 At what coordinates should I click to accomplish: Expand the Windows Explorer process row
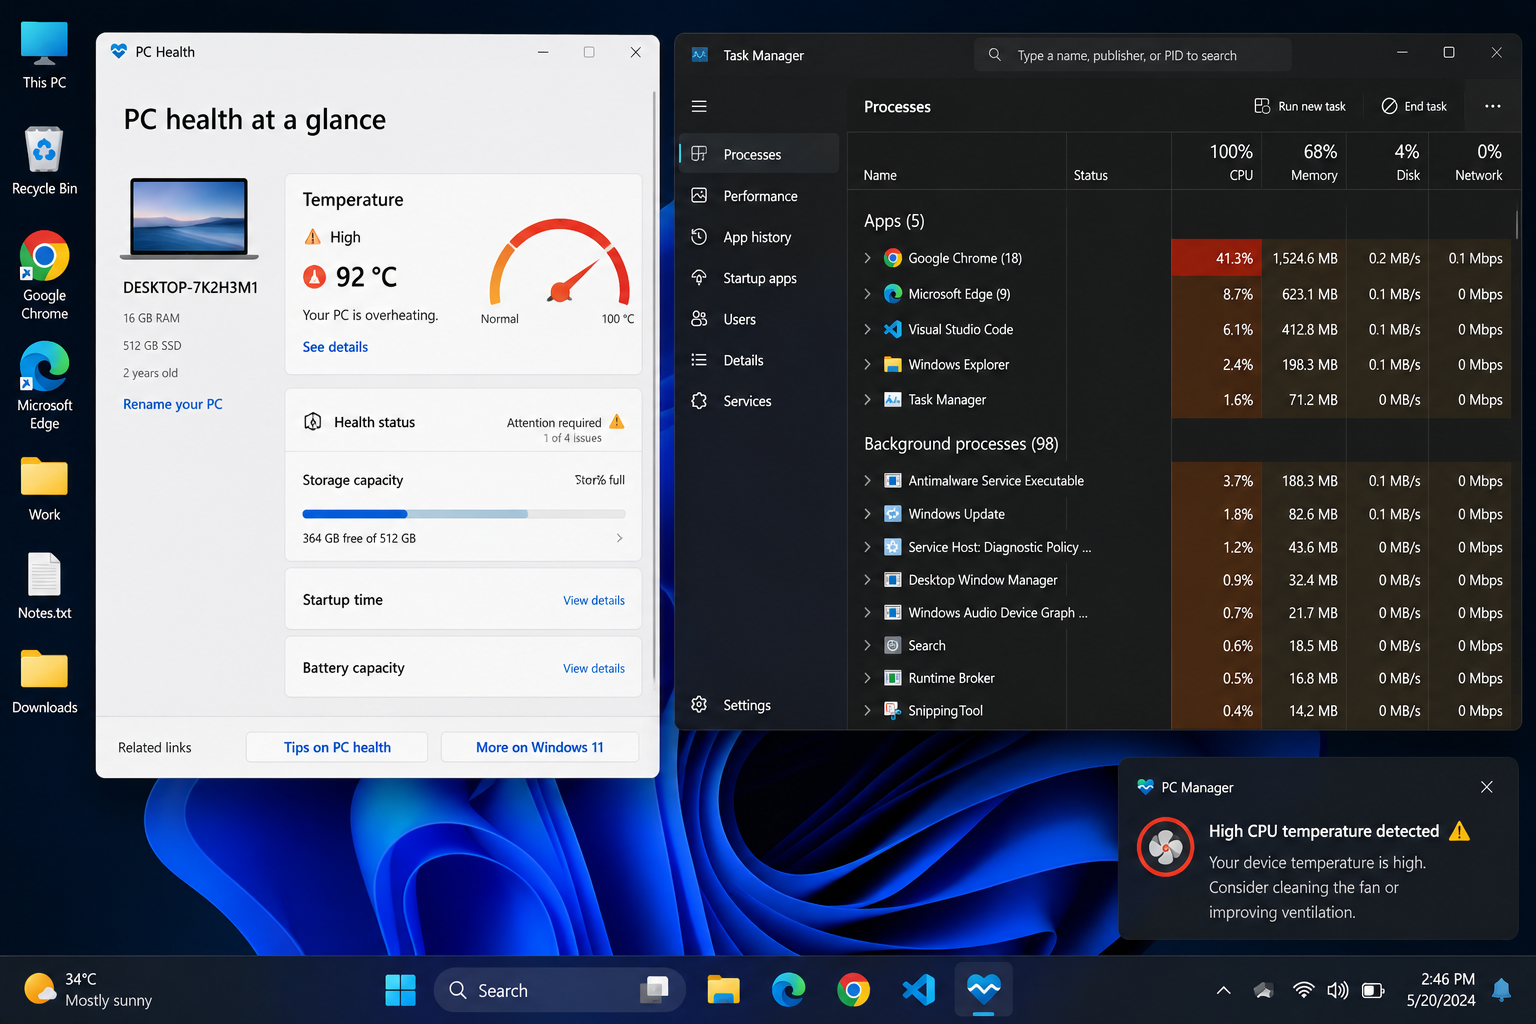867,365
